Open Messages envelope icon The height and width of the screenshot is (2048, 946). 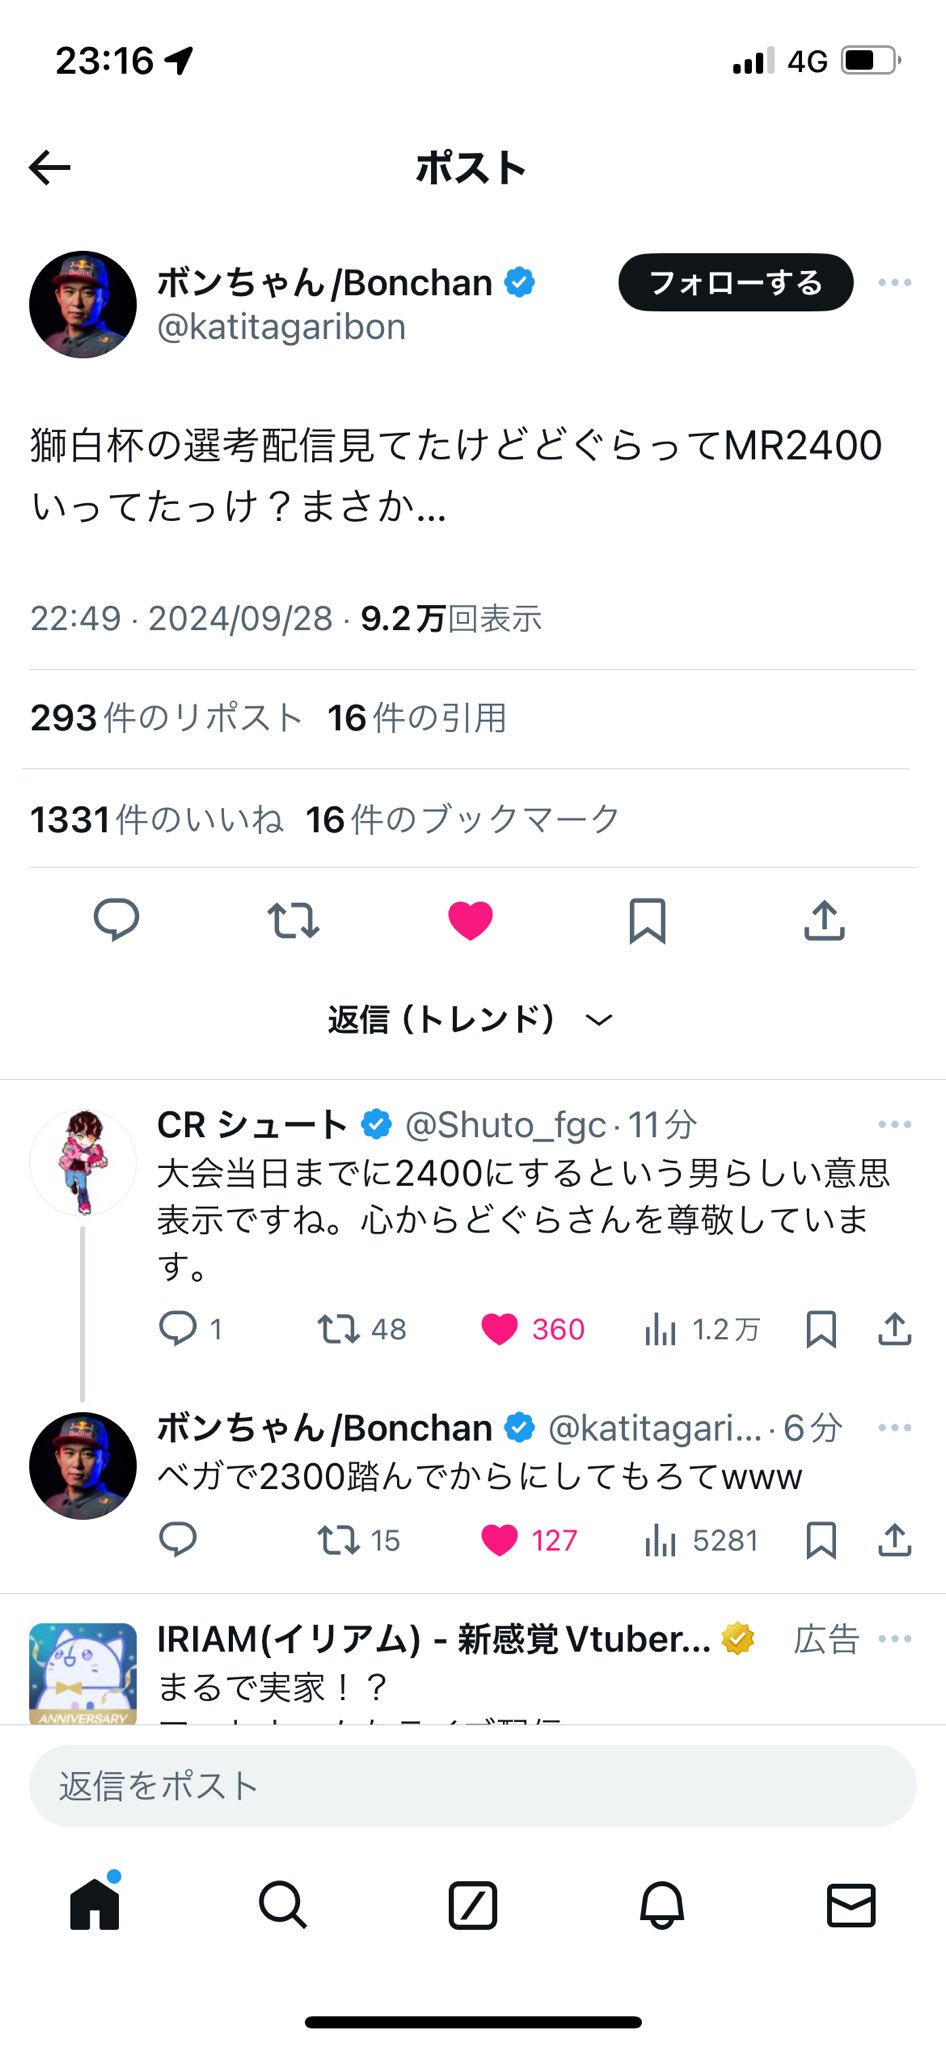pos(851,1905)
